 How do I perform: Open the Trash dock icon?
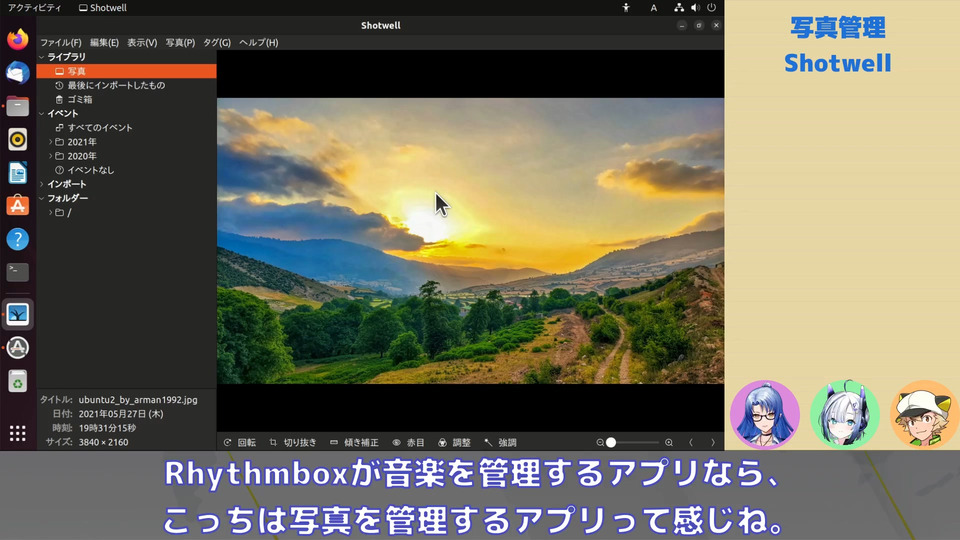[18, 381]
